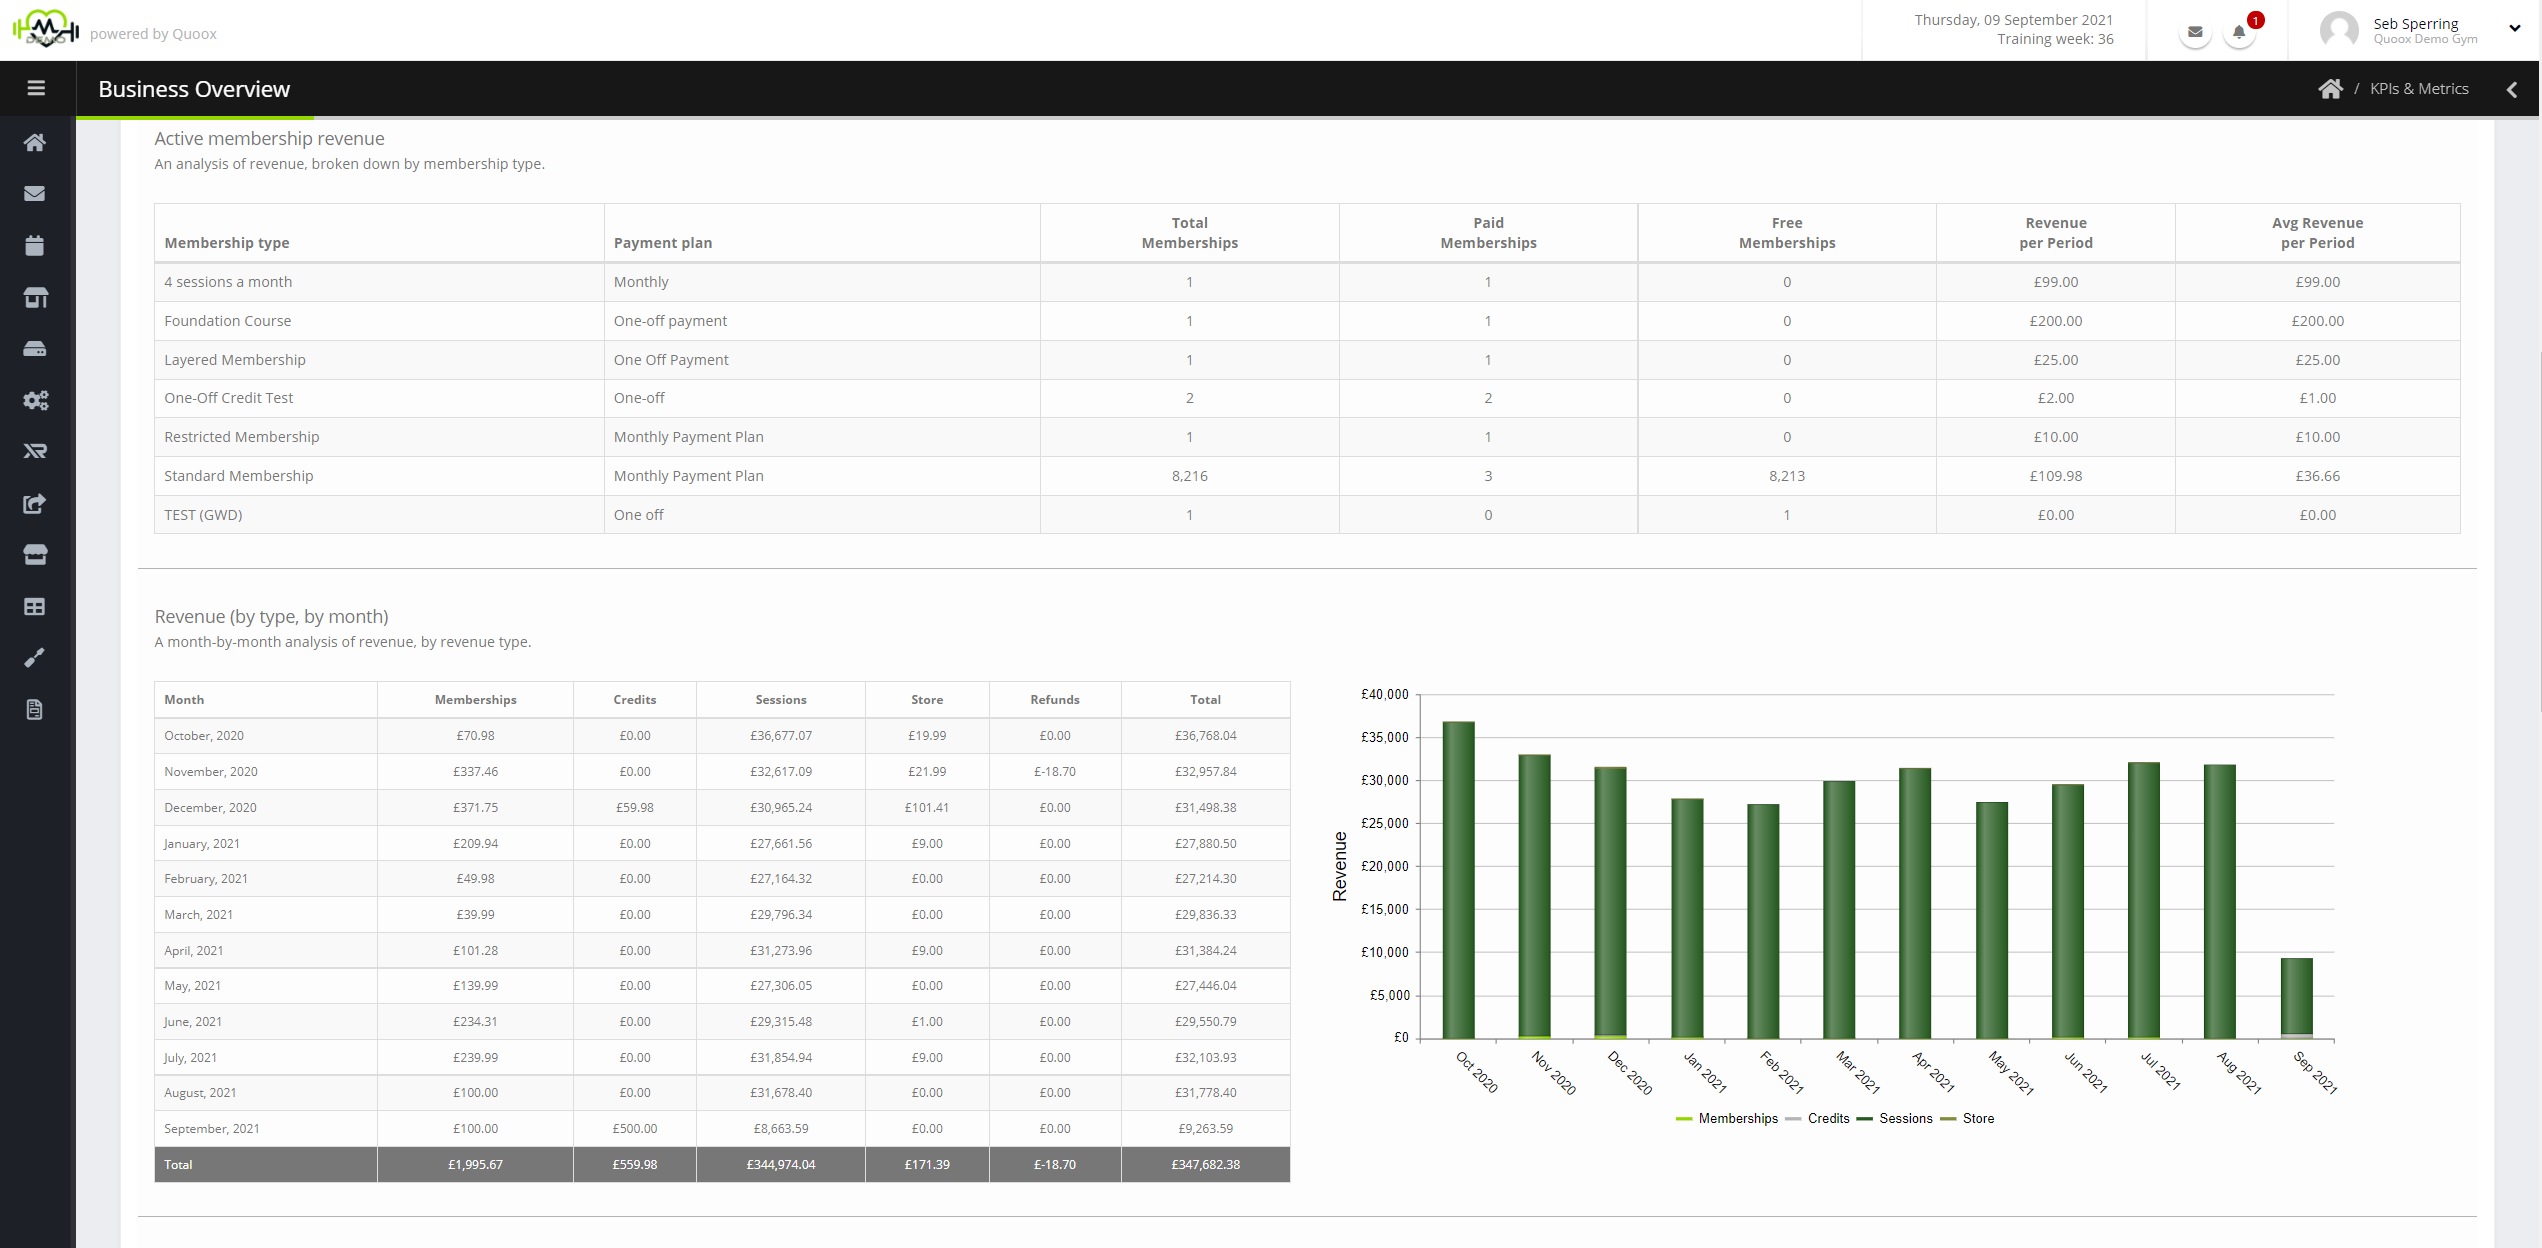
Task: Open the storefront icon in the sidebar
Action: [35, 555]
